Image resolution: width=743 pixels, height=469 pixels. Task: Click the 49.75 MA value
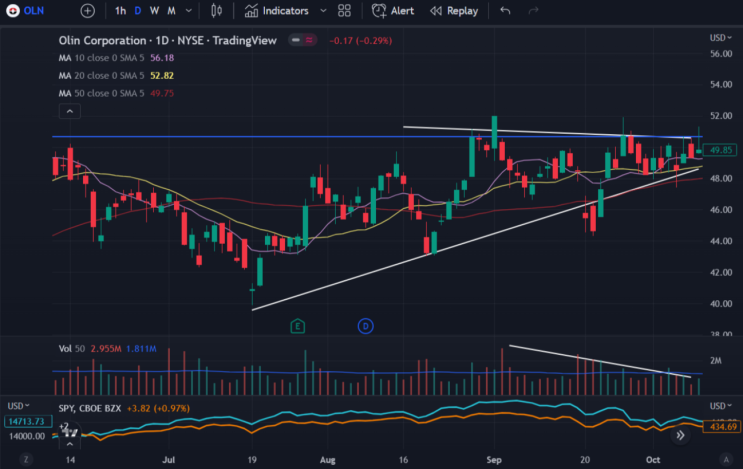tap(162, 93)
